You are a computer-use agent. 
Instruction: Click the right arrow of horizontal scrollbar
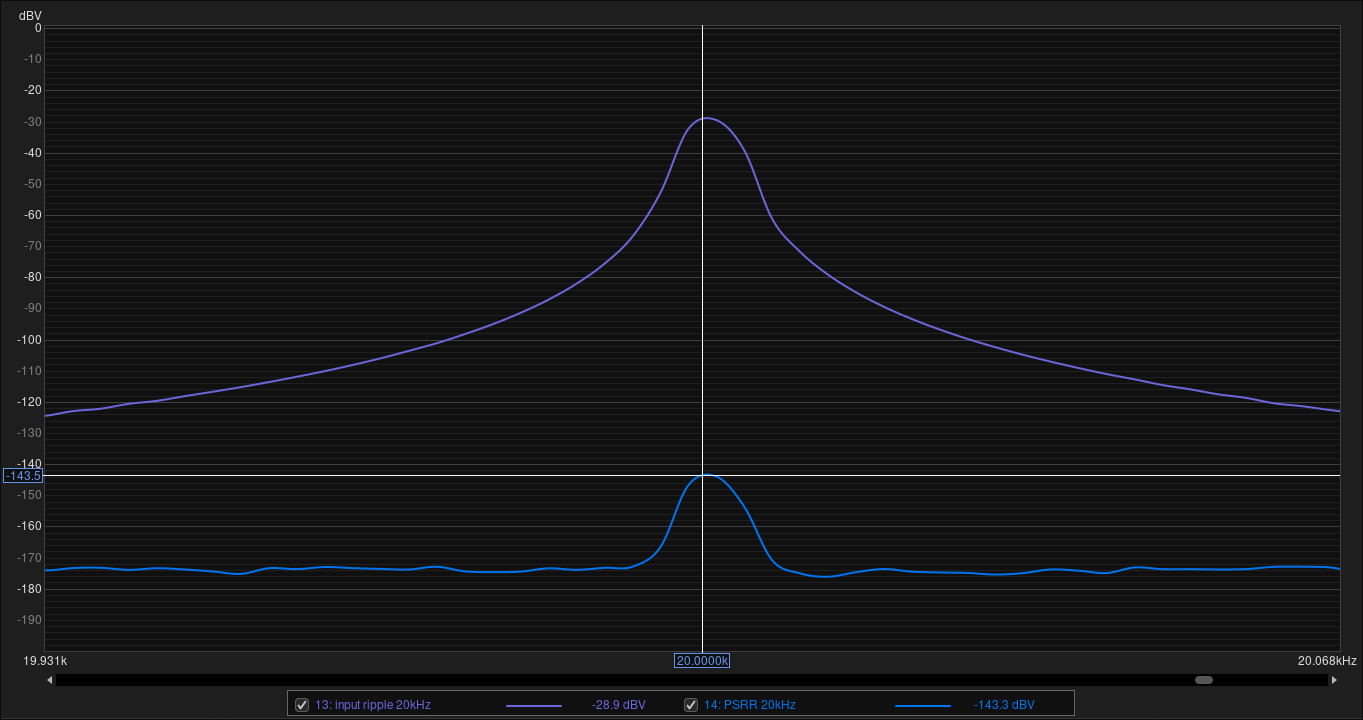click(x=1334, y=680)
